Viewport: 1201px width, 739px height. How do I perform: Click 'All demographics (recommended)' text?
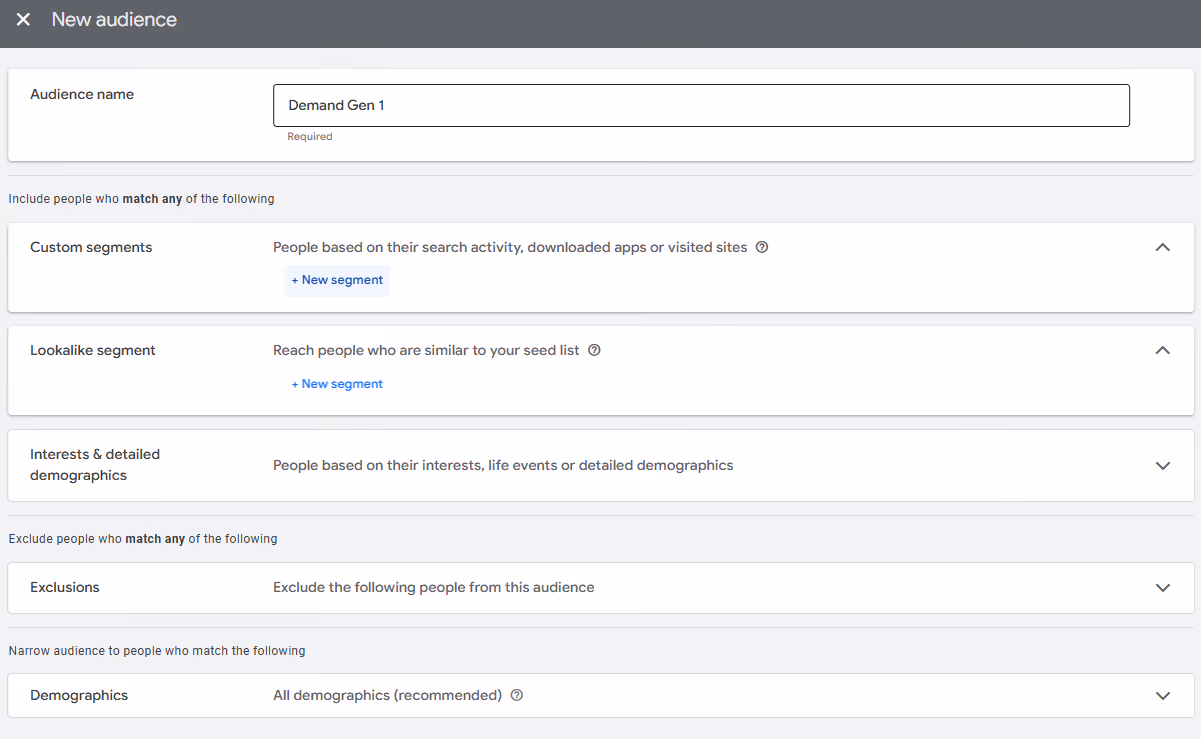pos(387,695)
